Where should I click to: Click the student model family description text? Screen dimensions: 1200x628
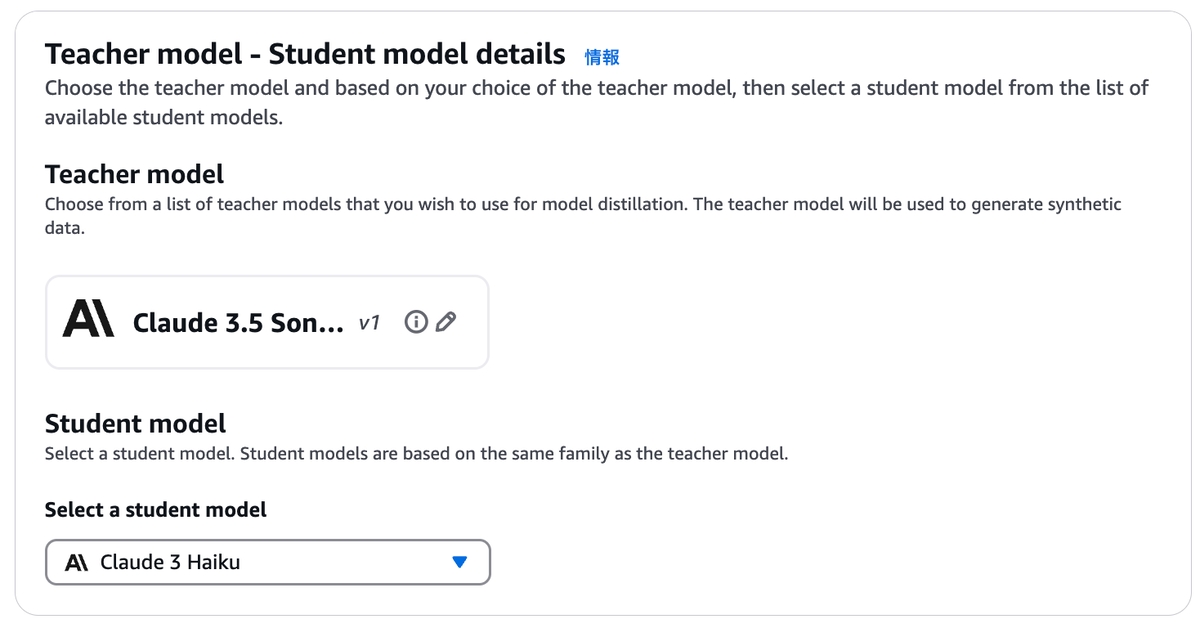pos(416,454)
